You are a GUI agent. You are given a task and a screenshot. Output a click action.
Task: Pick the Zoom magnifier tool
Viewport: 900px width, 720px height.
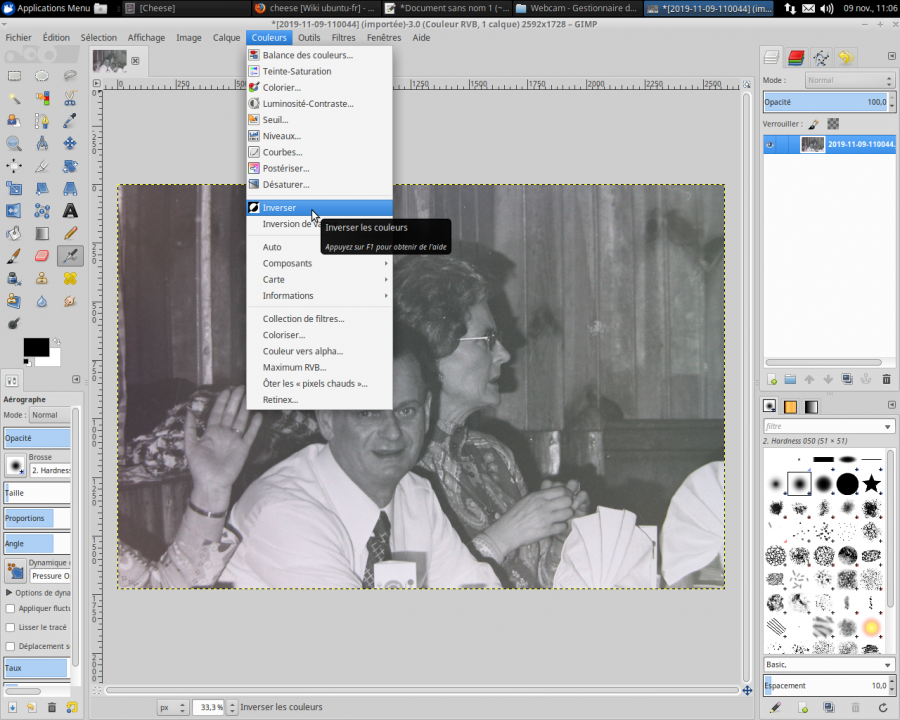tap(14, 144)
